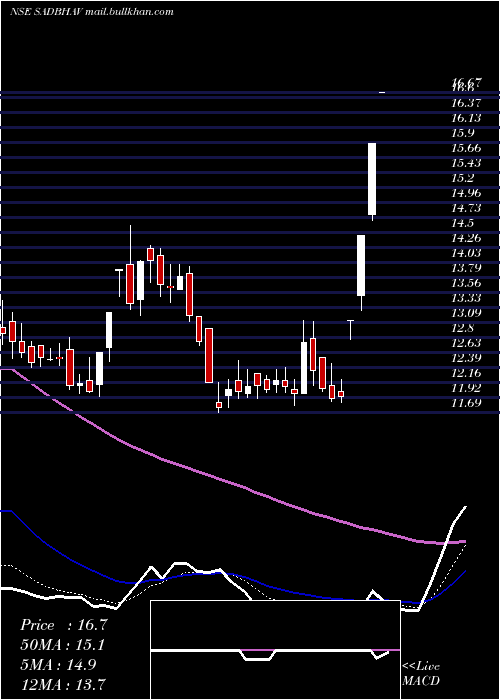Click the 13.33 price axis label

(x=467, y=298)
